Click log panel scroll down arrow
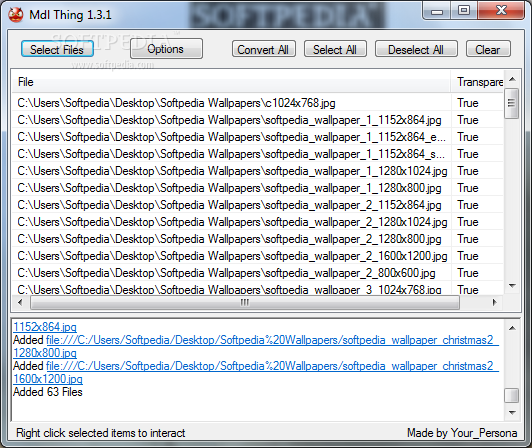 (x=512, y=413)
